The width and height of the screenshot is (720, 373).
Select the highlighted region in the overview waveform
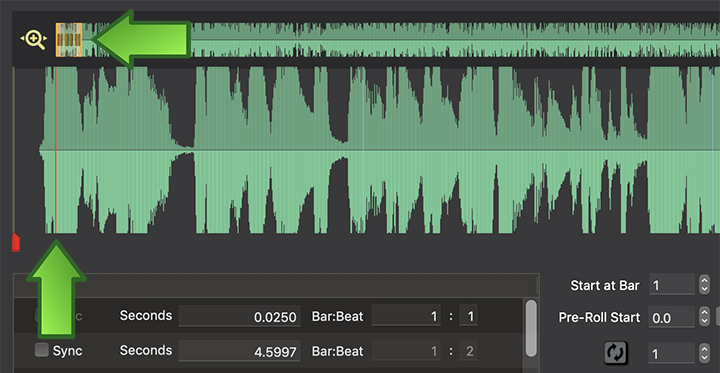(x=69, y=40)
